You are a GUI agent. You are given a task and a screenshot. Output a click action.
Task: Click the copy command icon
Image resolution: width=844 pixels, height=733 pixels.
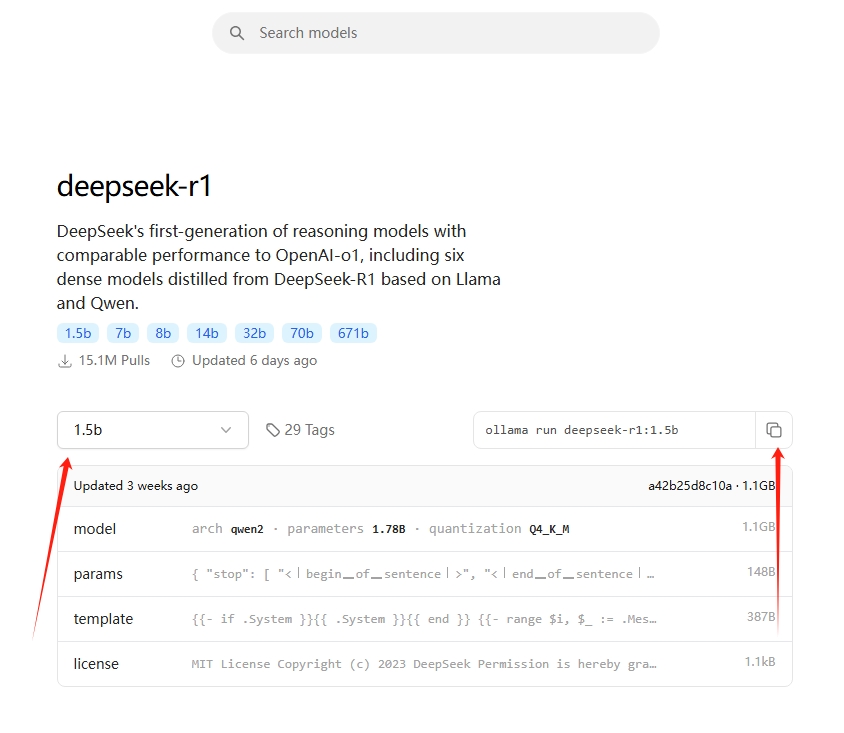point(773,430)
